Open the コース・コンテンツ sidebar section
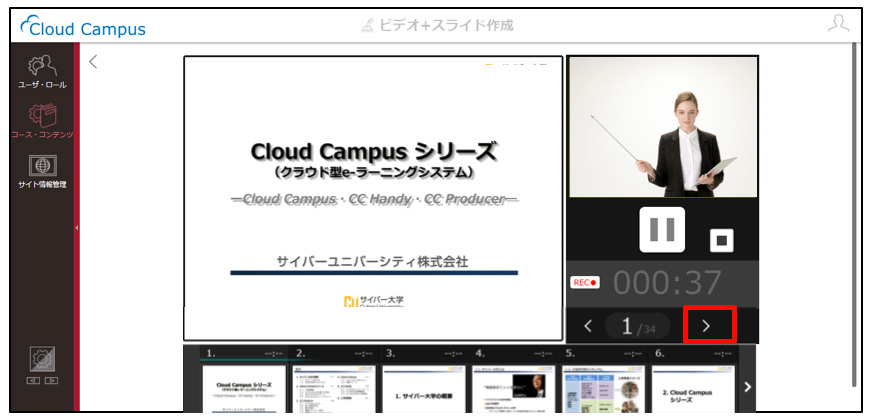The height and width of the screenshot is (420, 870). pyautogui.click(x=42, y=120)
